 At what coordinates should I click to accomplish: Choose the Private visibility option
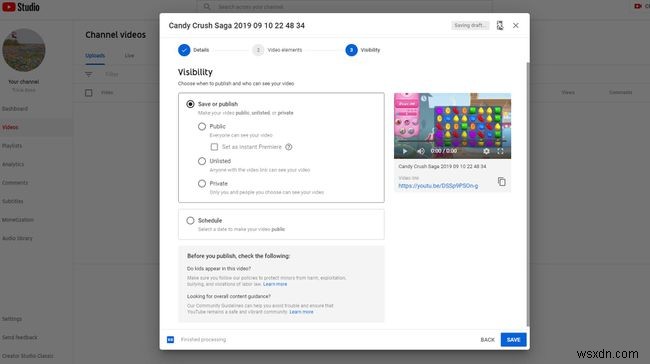tap(202, 183)
